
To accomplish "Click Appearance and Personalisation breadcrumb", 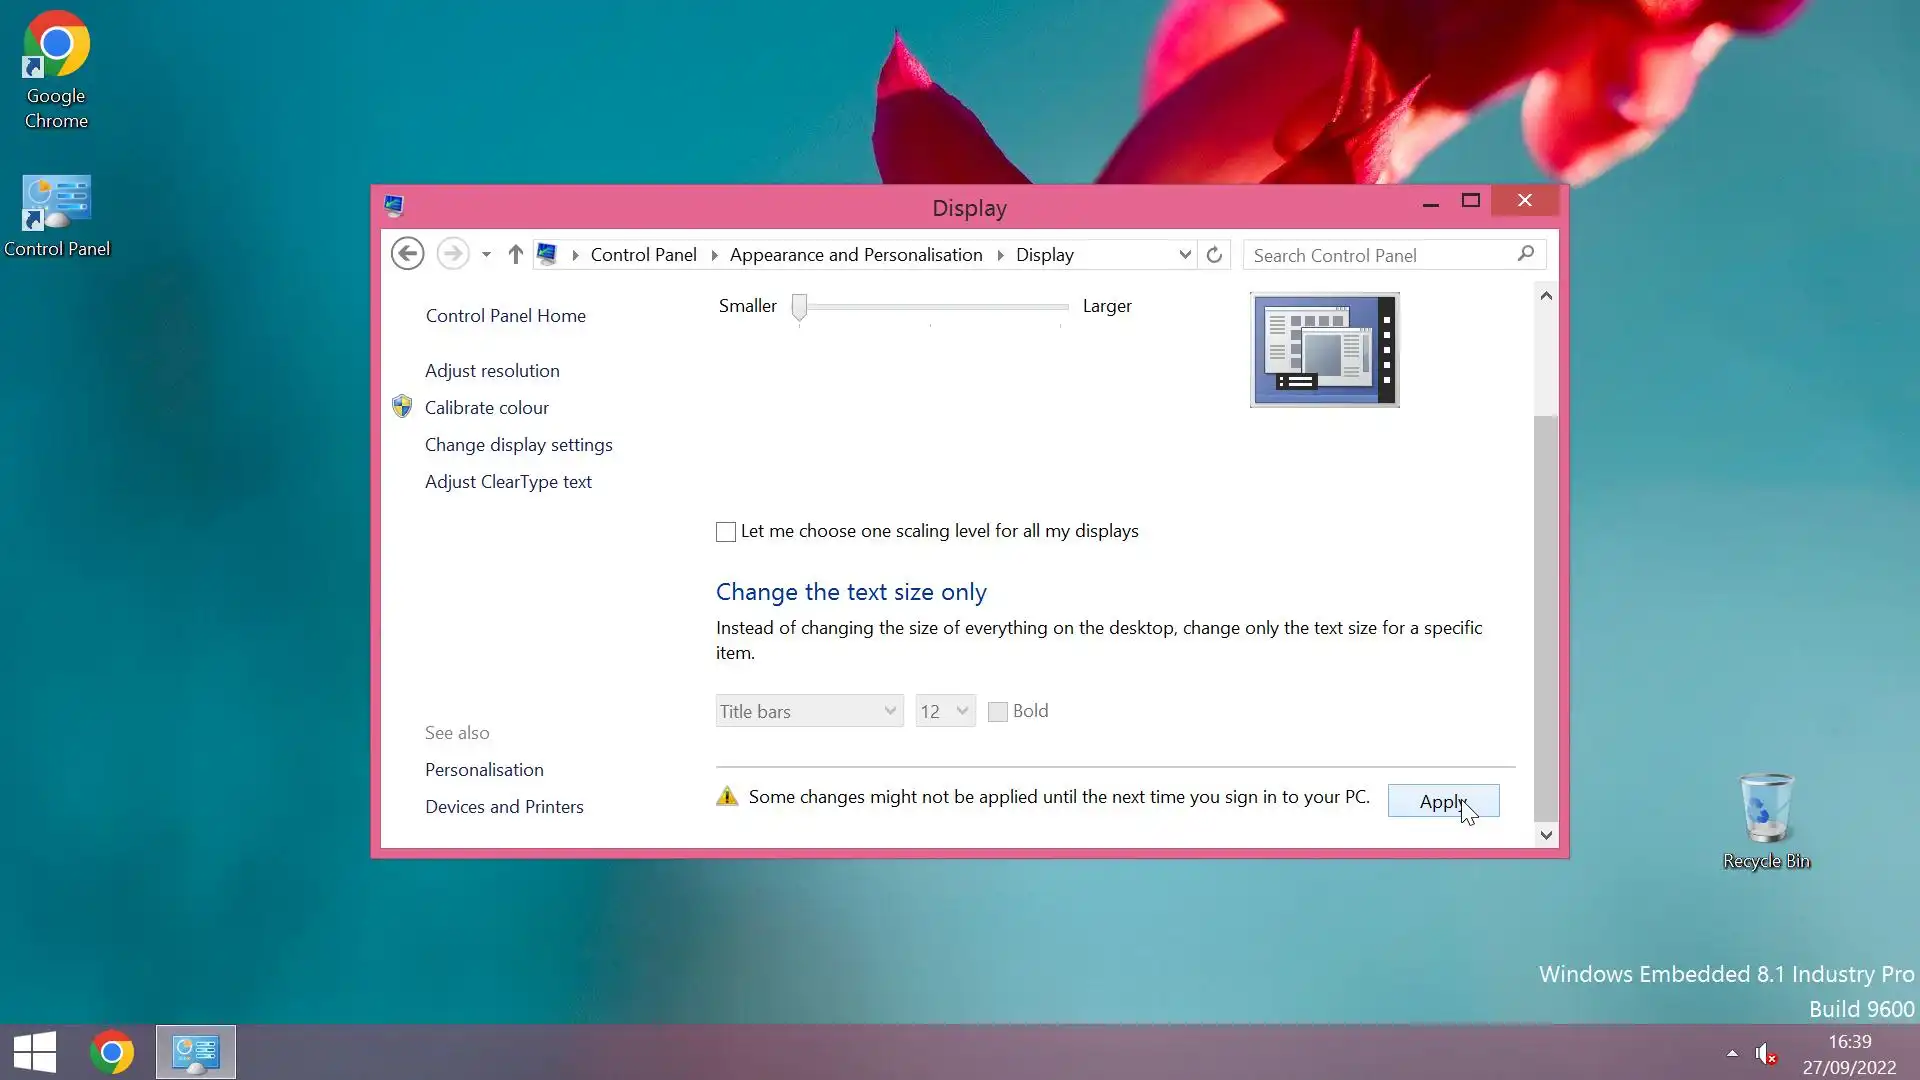I will [856, 255].
